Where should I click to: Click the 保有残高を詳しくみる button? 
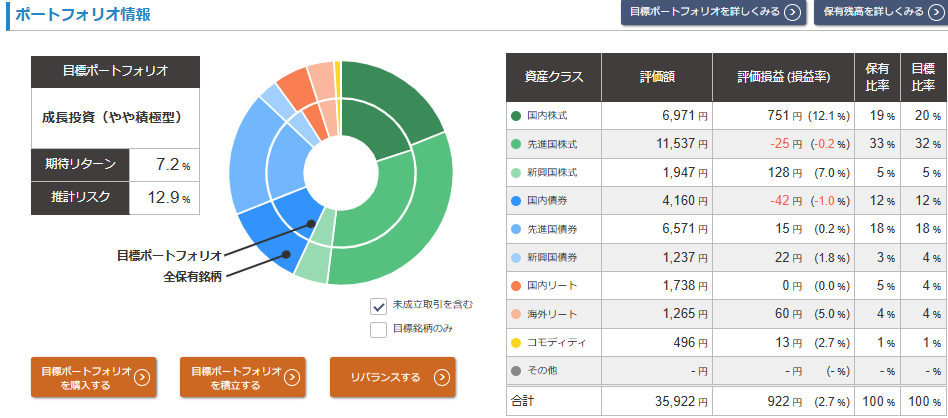pos(871,13)
